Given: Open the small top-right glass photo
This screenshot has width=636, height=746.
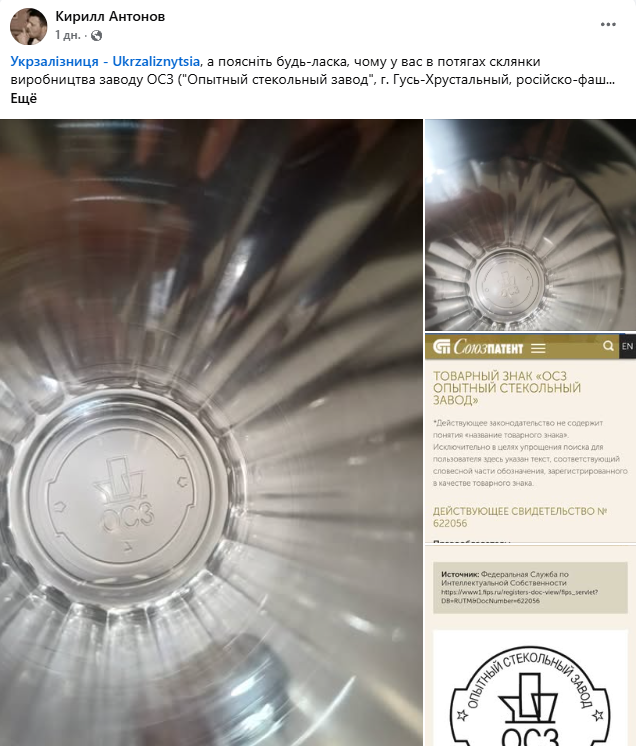Looking at the screenshot, I should (530, 225).
